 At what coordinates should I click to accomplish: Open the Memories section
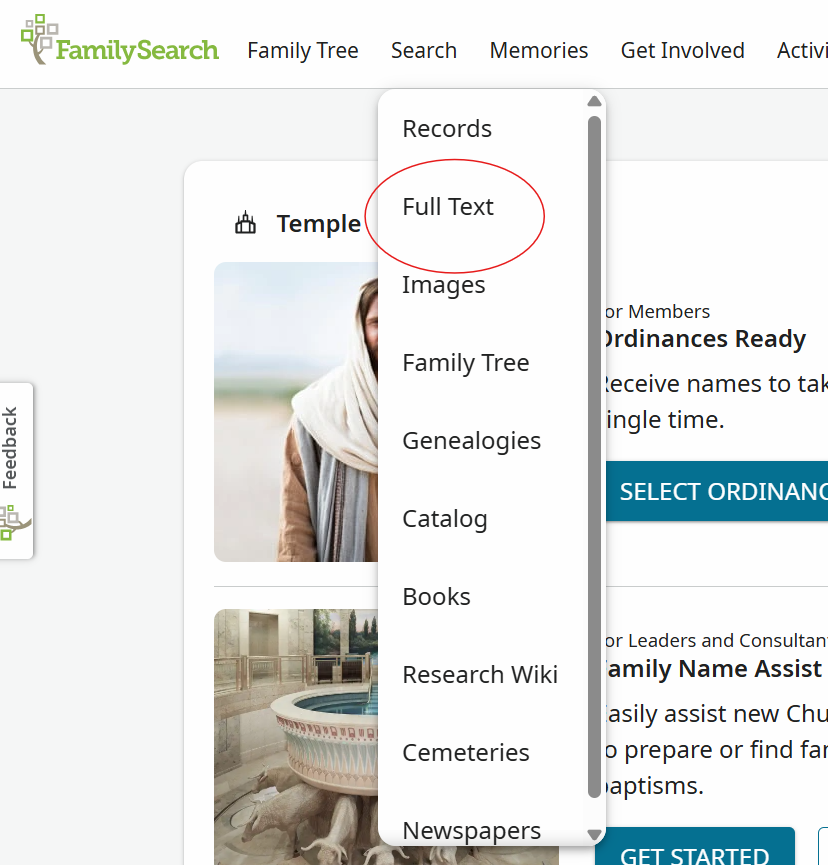pos(539,50)
